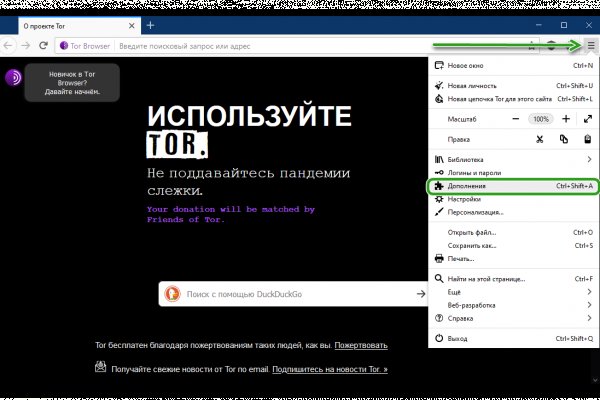
Task: Zoom in with the plus button
Action: [x=564, y=119]
